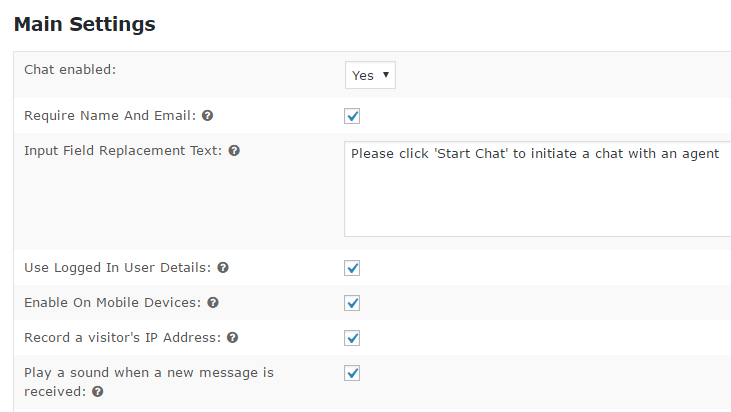The height and width of the screenshot is (412, 731).
Task: Click help icon after 'received:' sound setting
Action: [x=97, y=391]
